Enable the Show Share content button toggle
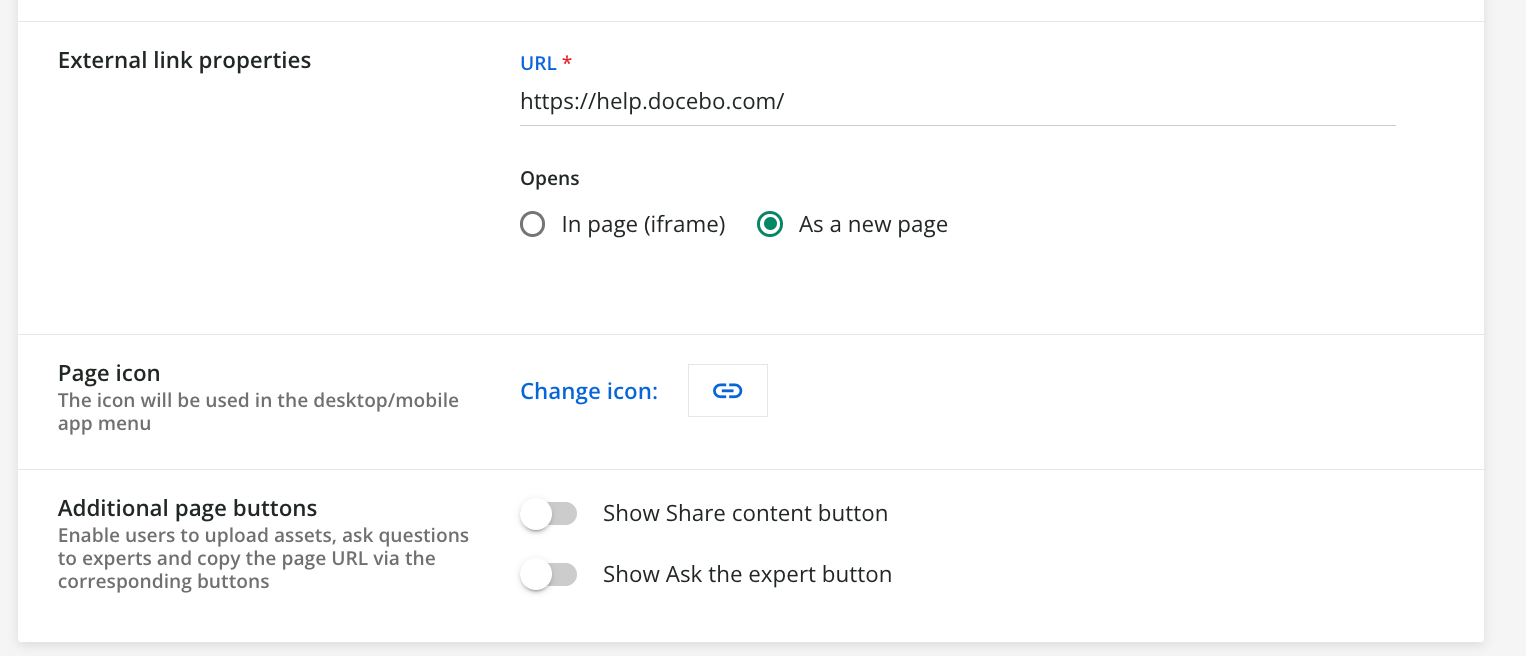The width and height of the screenshot is (1526, 656). (x=548, y=514)
